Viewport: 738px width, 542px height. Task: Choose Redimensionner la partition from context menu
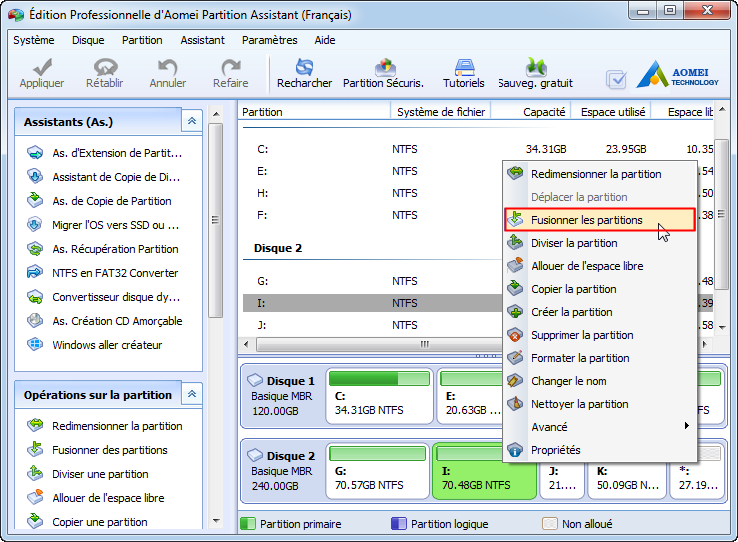click(600, 174)
